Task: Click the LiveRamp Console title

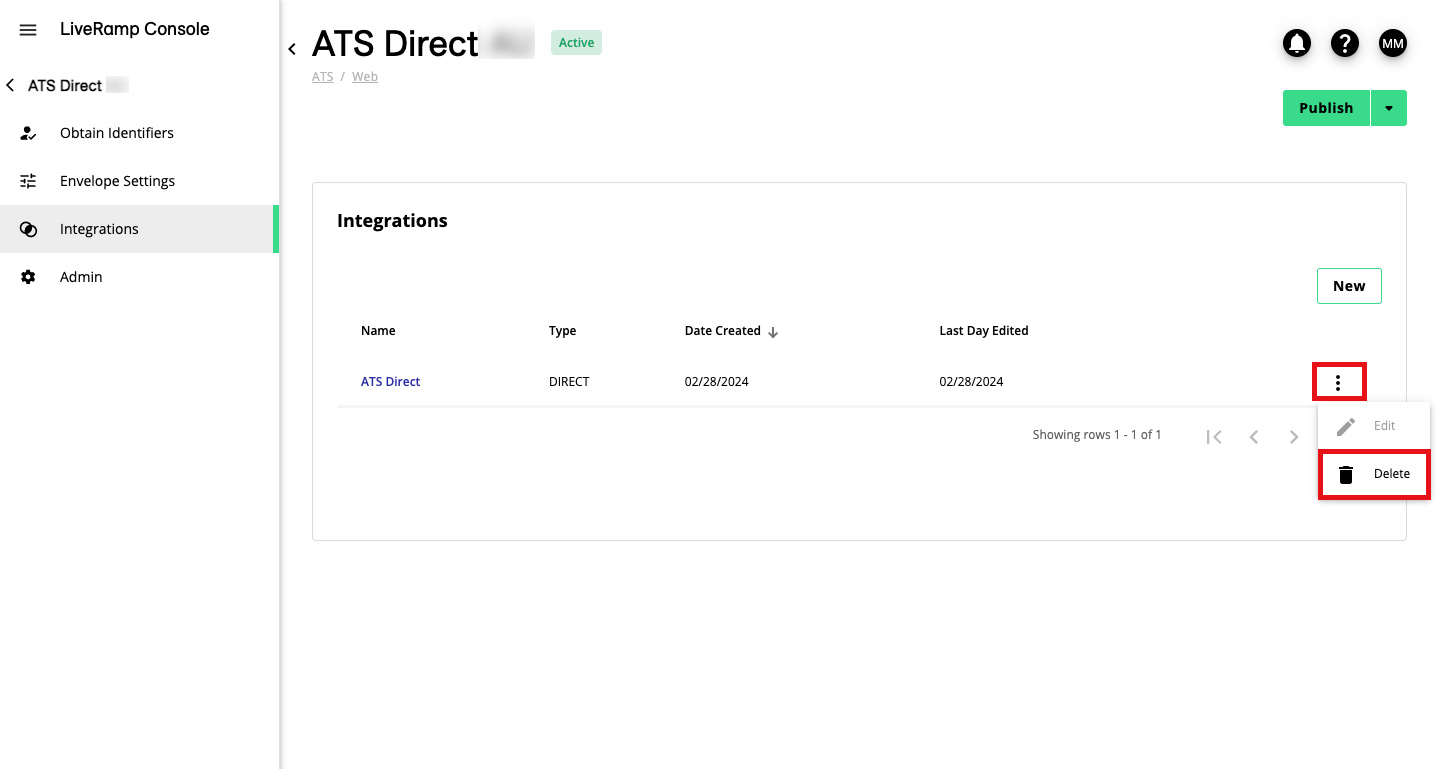Action: pyautogui.click(x=135, y=29)
